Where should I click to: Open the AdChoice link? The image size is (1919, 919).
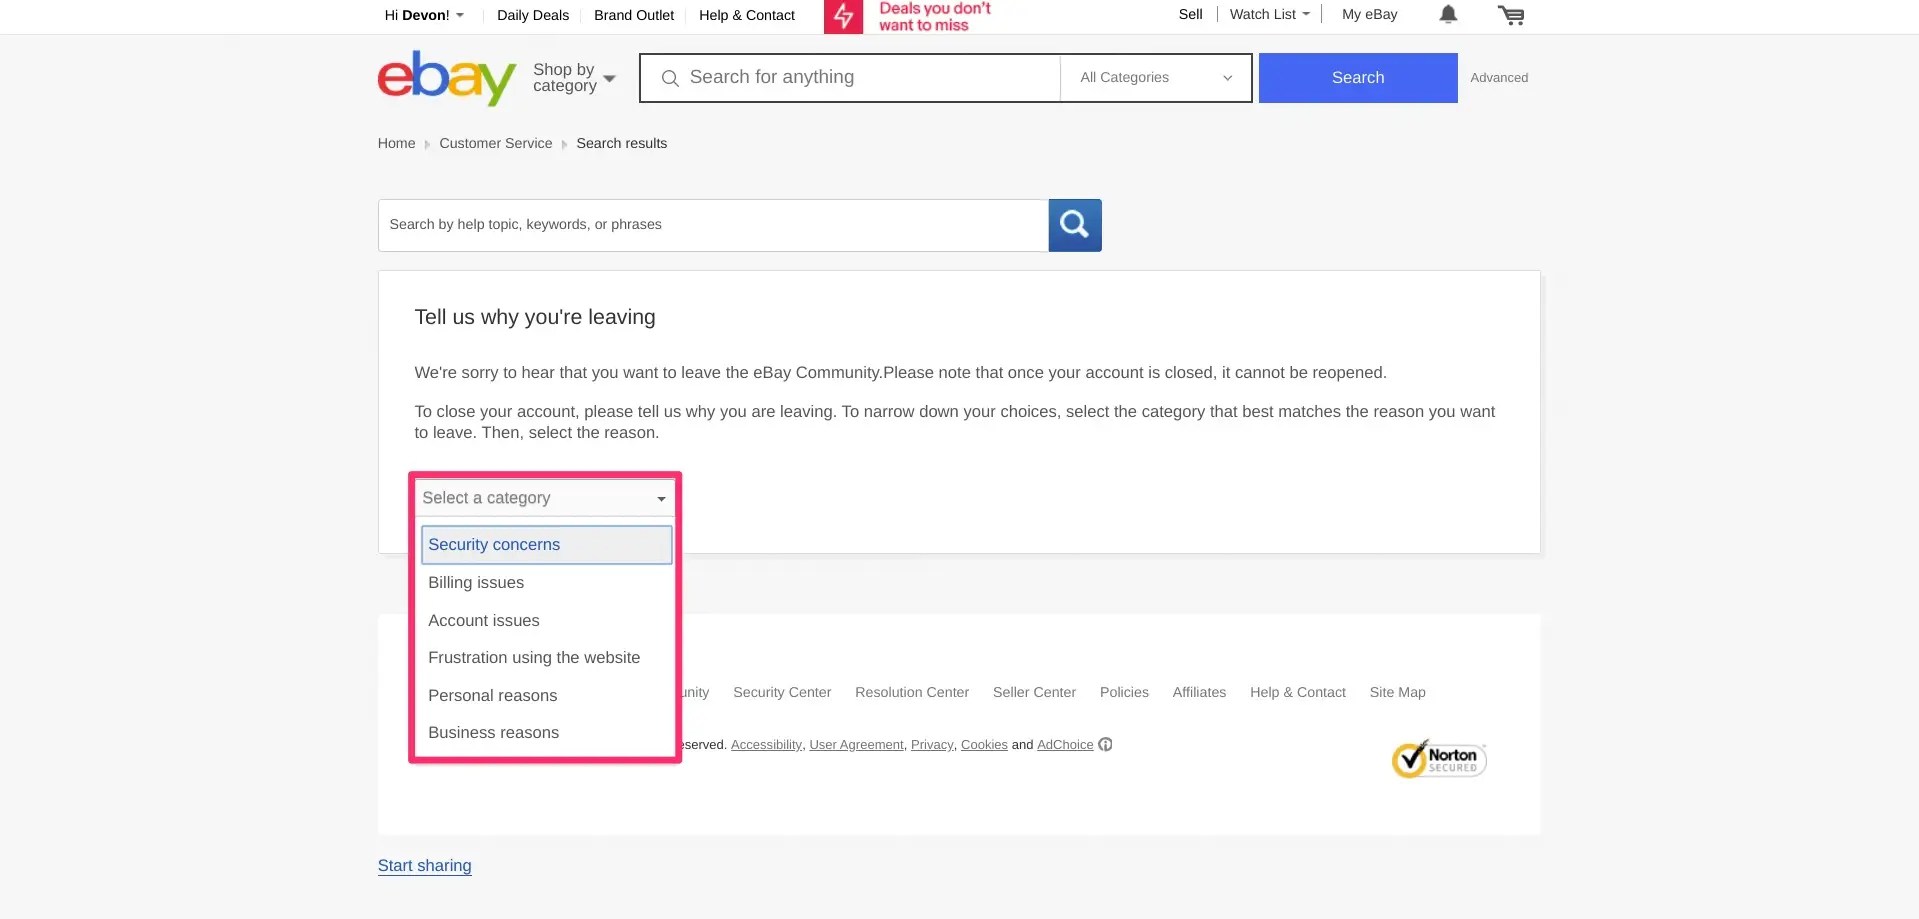coord(1065,745)
